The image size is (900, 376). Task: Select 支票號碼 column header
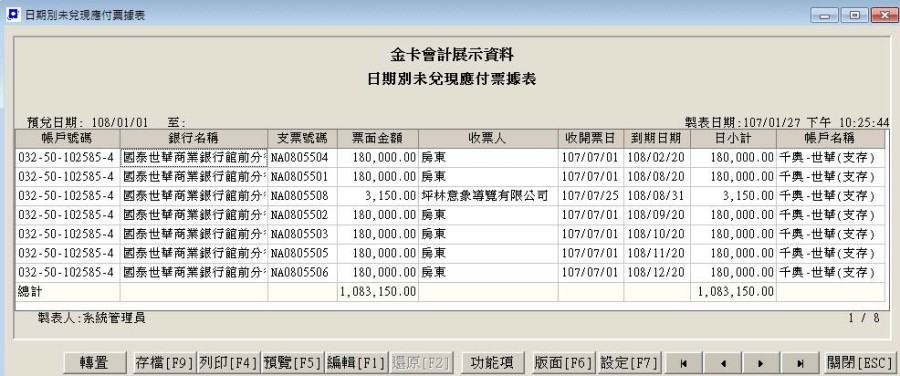pyautogui.click(x=302, y=138)
